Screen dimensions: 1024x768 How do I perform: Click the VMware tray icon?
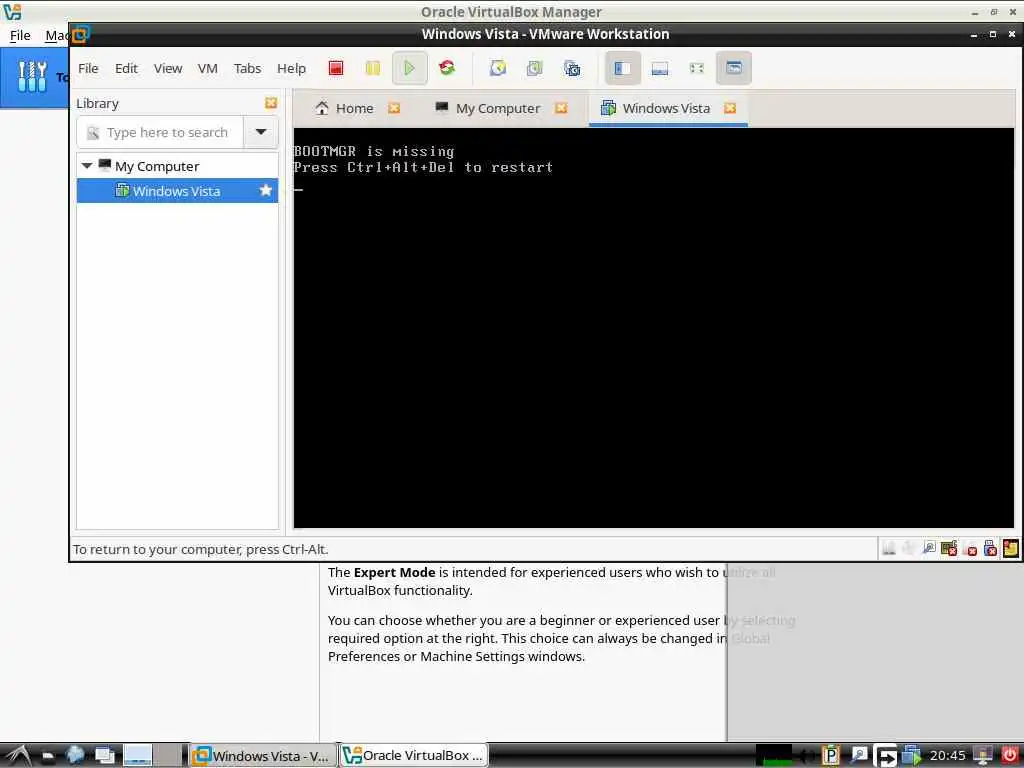pos(911,756)
